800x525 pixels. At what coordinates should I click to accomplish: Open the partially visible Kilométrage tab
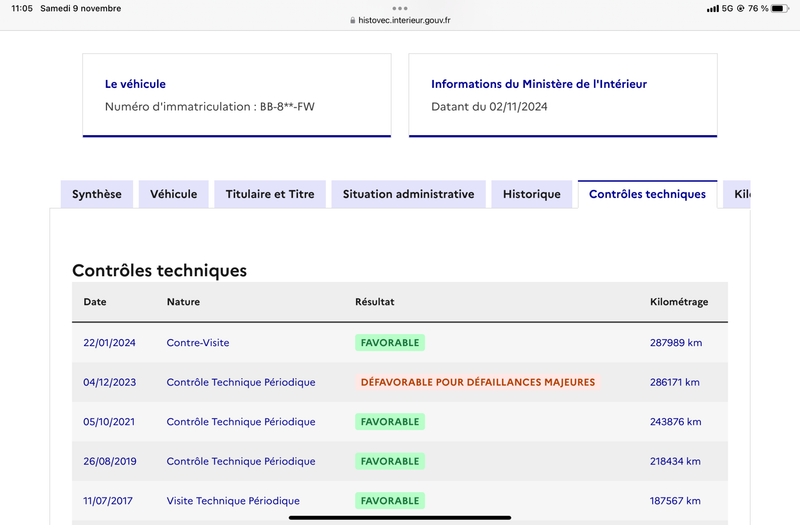737,194
